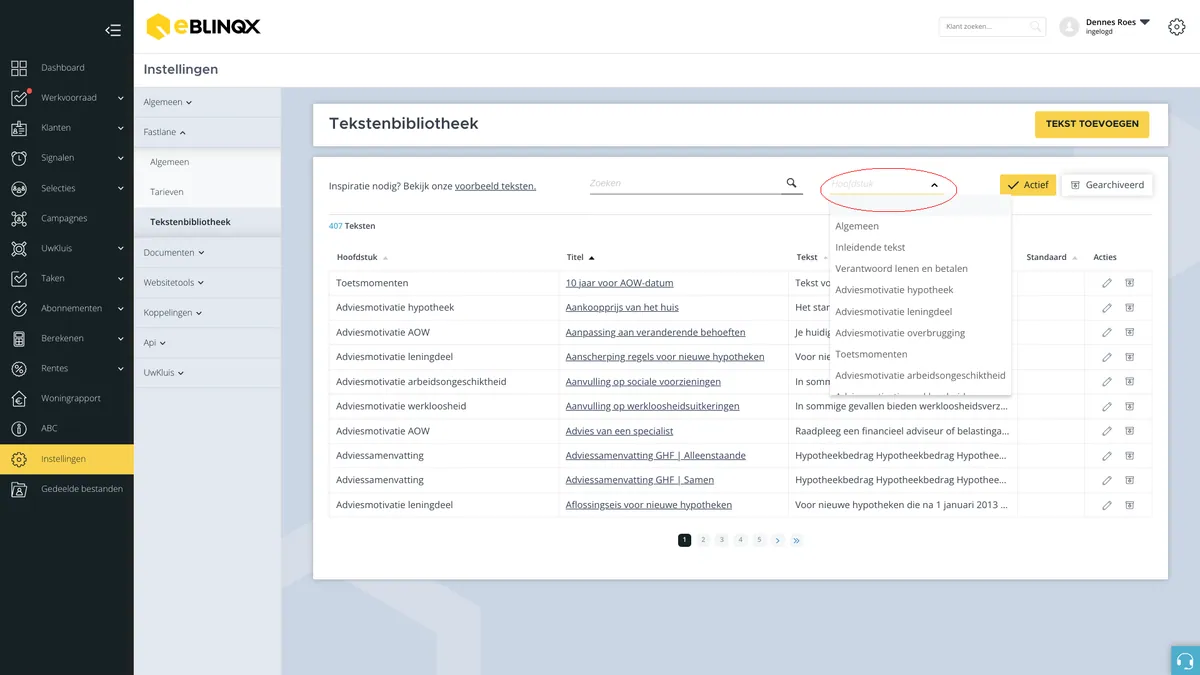Open Tarieven under Fastlane
Image resolution: width=1200 pixels, height=675 pixels.
[x=167, y=192]
